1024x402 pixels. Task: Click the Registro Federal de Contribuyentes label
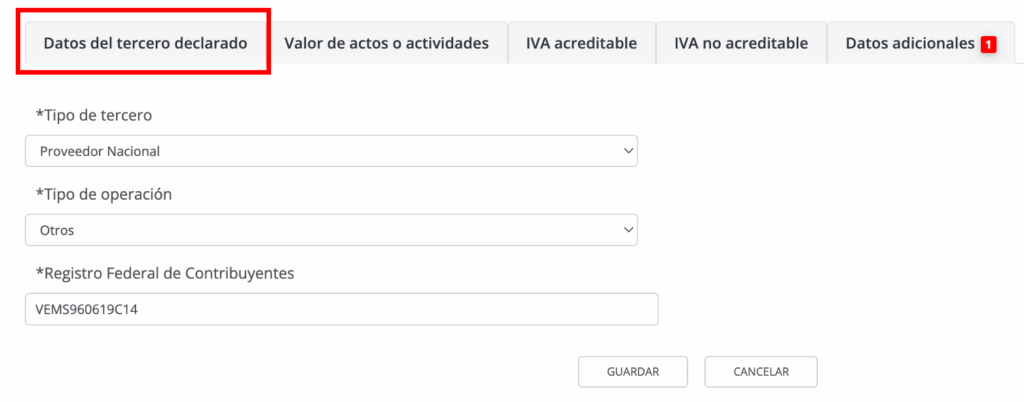click(164, 273)
